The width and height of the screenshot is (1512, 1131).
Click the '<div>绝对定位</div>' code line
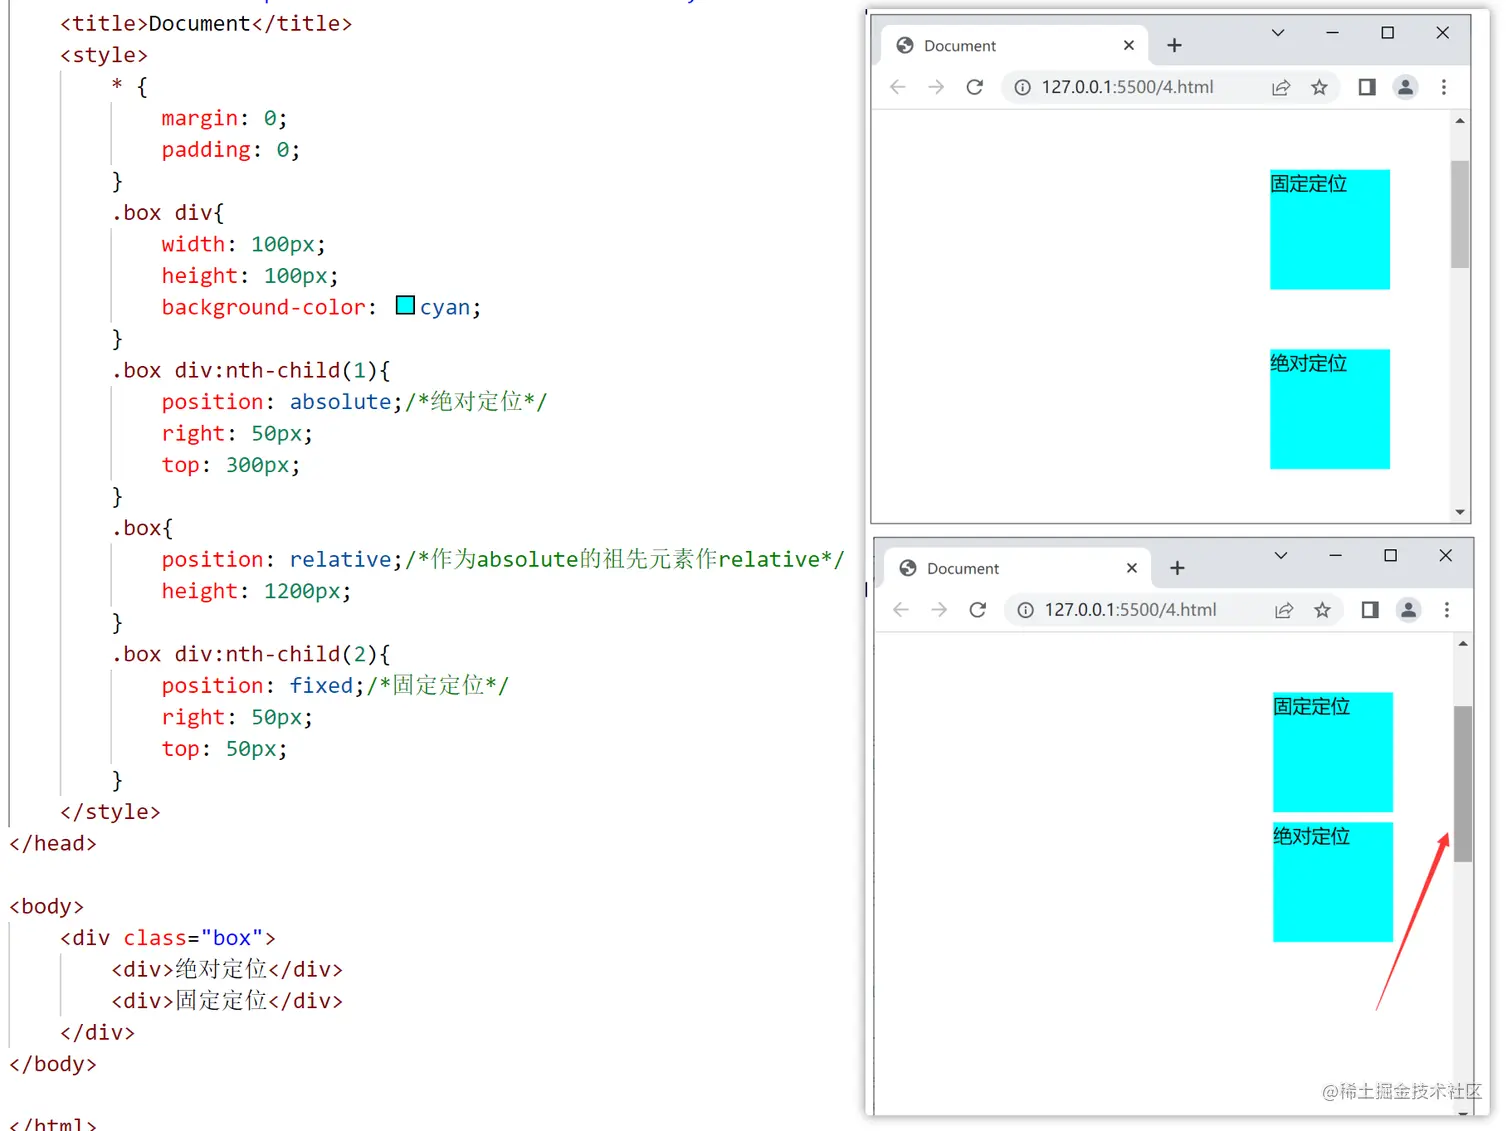[227, 970]
